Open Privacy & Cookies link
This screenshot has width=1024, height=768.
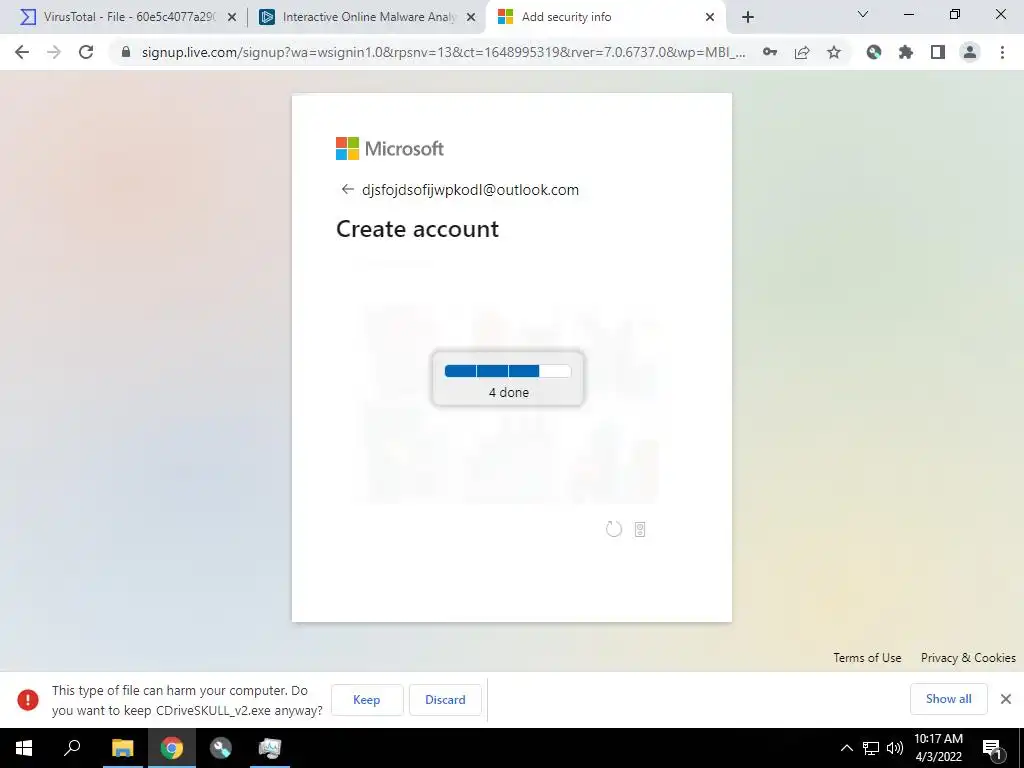pos(968,658)
